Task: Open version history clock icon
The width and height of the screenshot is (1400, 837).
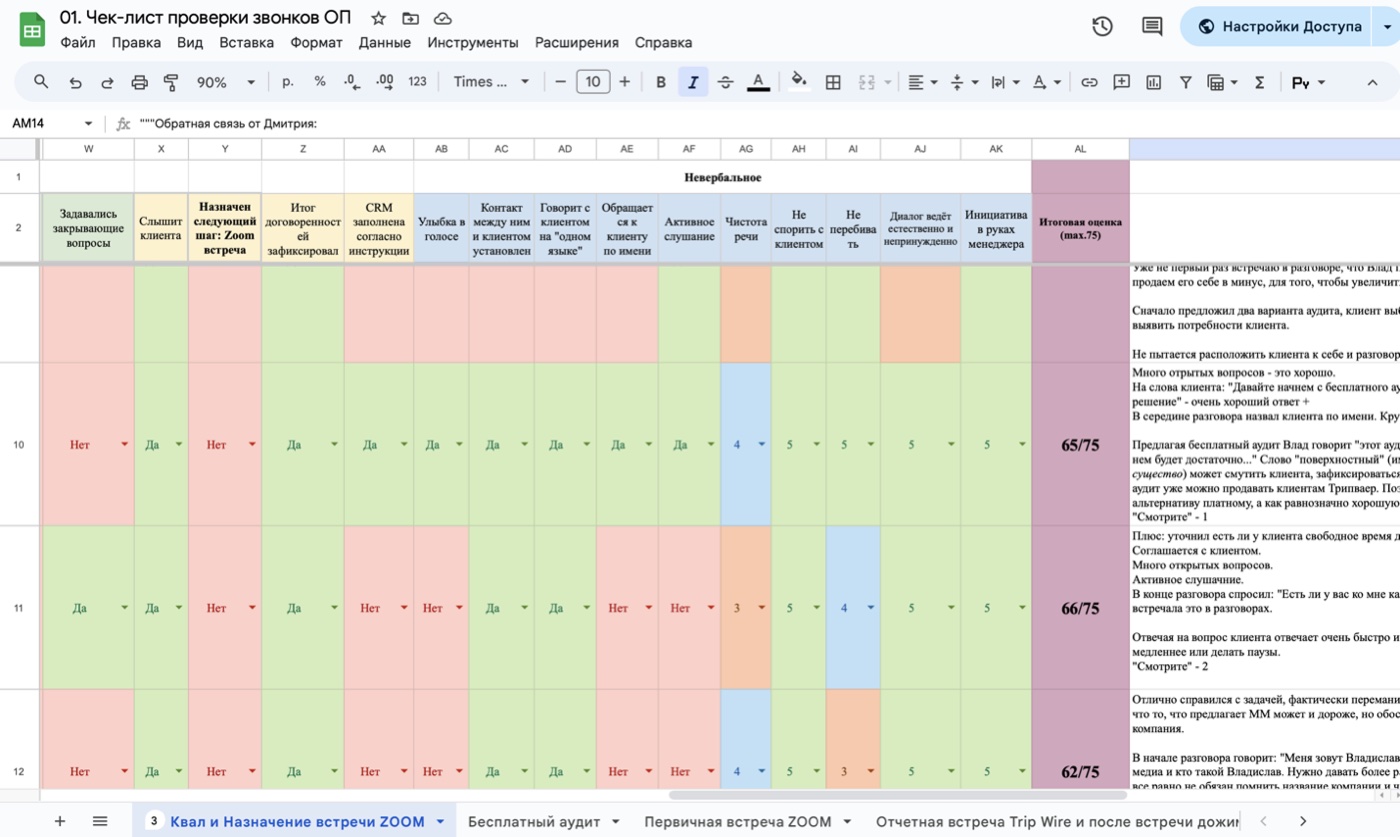Action: 1102,27
